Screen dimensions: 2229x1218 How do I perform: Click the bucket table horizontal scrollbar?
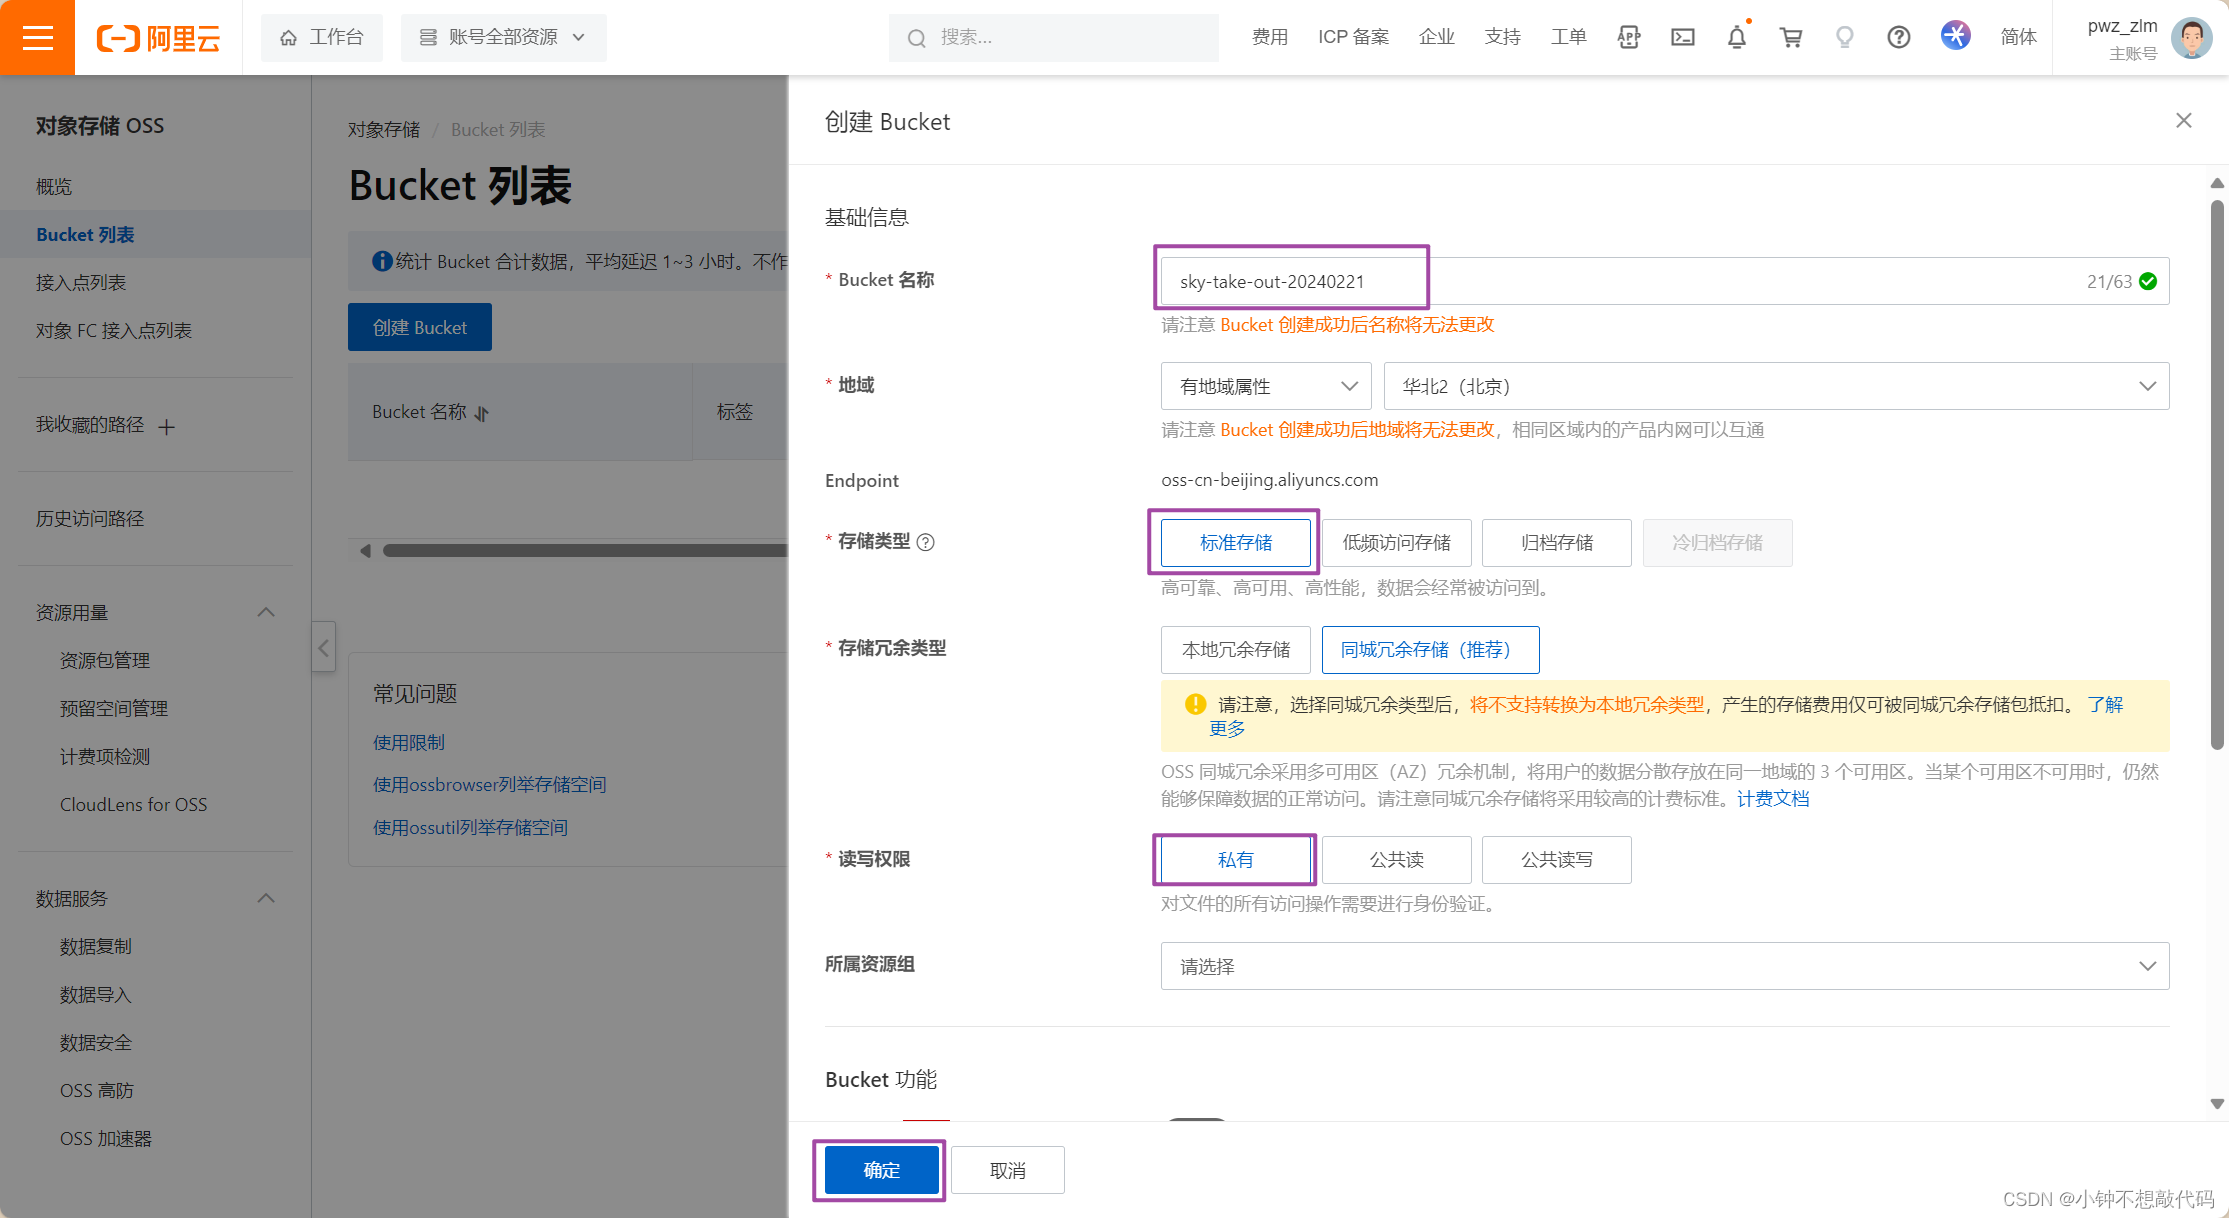[x=585, y=551]
